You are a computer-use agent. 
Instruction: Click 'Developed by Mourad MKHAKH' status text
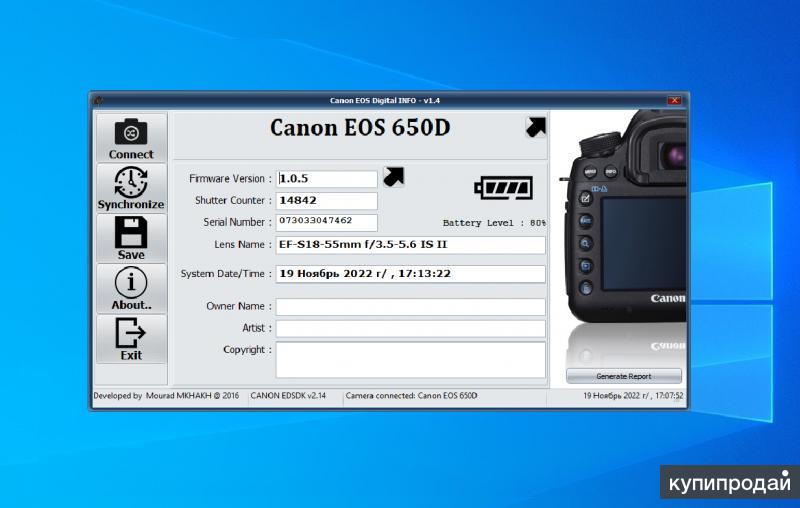tap(166, 396)
